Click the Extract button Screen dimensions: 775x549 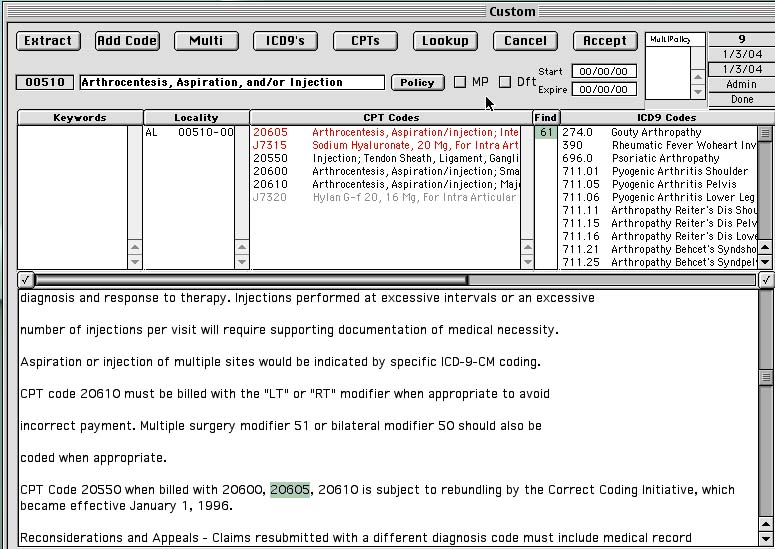(x=48, y=41)
